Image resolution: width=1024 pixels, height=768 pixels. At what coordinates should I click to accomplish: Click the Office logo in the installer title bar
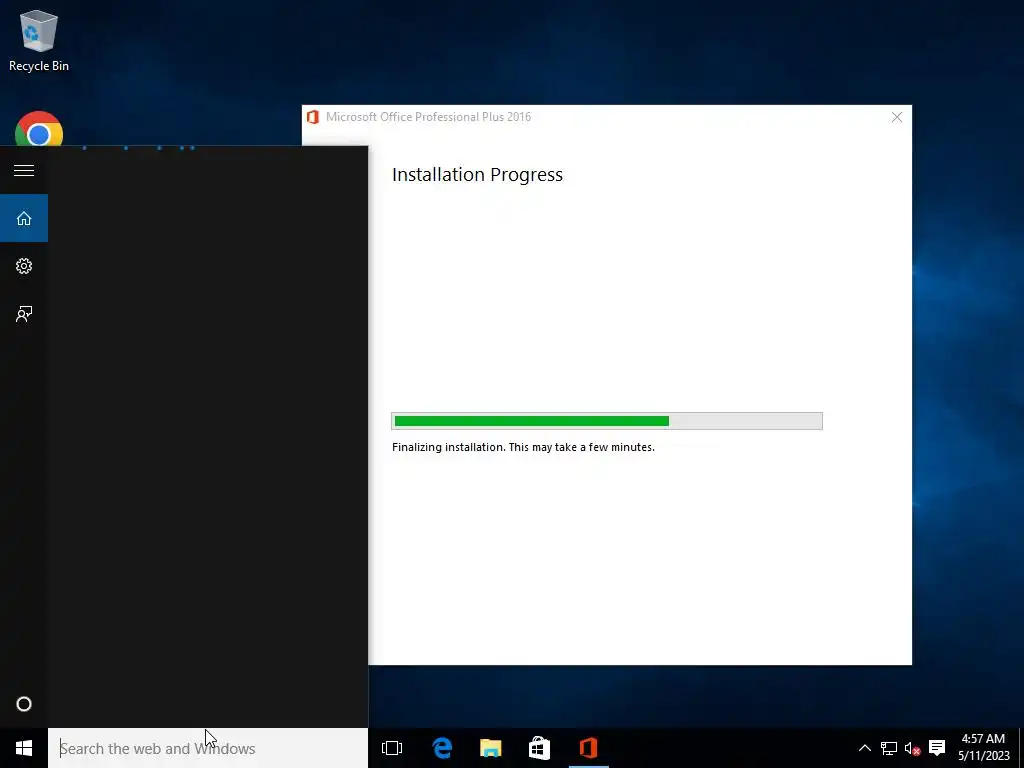click(313, 117)
